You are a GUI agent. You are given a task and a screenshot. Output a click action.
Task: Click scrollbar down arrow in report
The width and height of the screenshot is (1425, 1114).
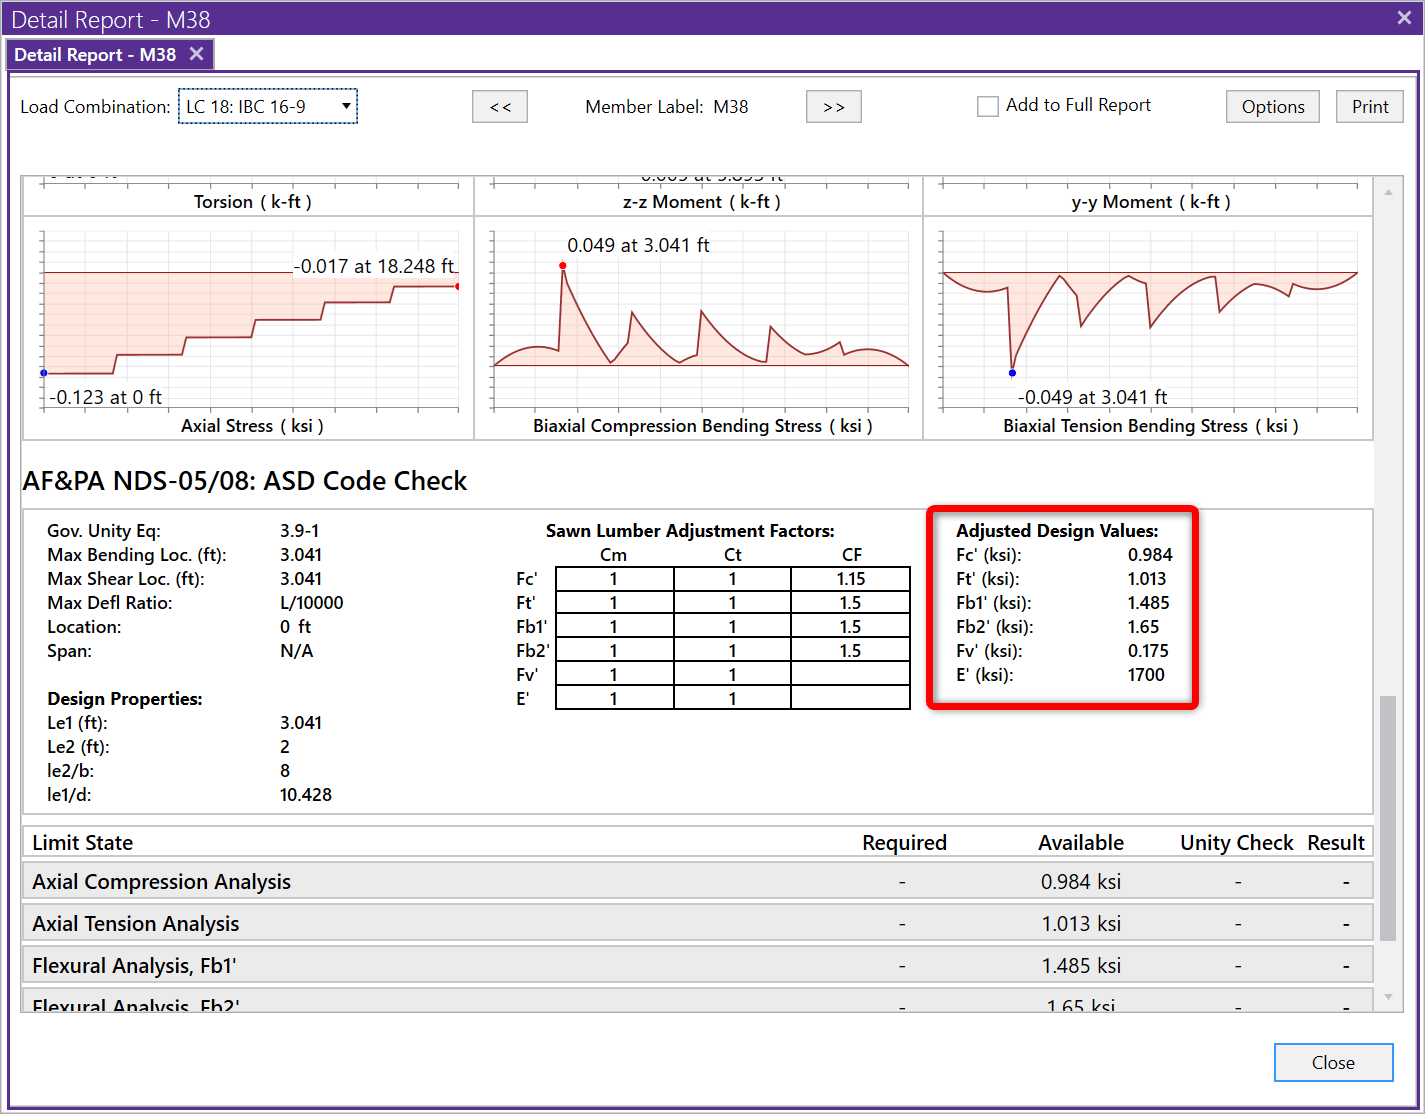point(1388,997)
